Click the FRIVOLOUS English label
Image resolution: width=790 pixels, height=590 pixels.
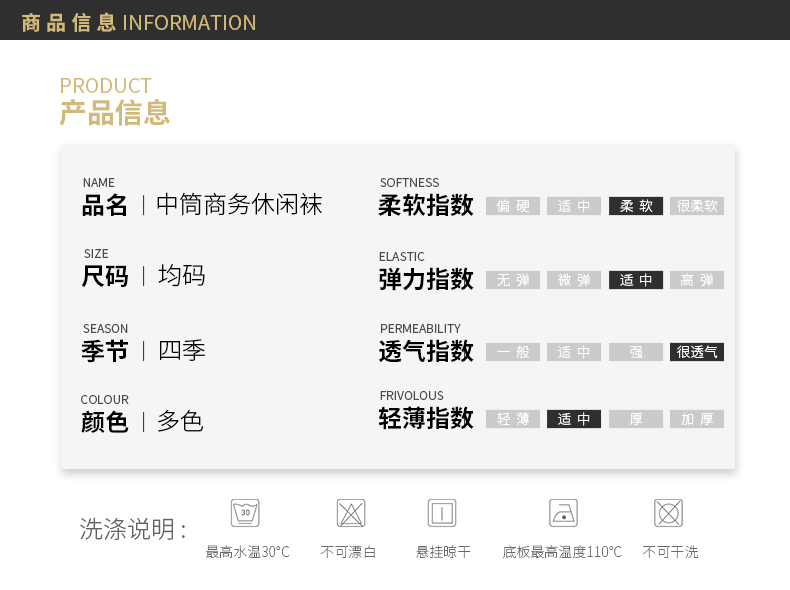[412, 396]
